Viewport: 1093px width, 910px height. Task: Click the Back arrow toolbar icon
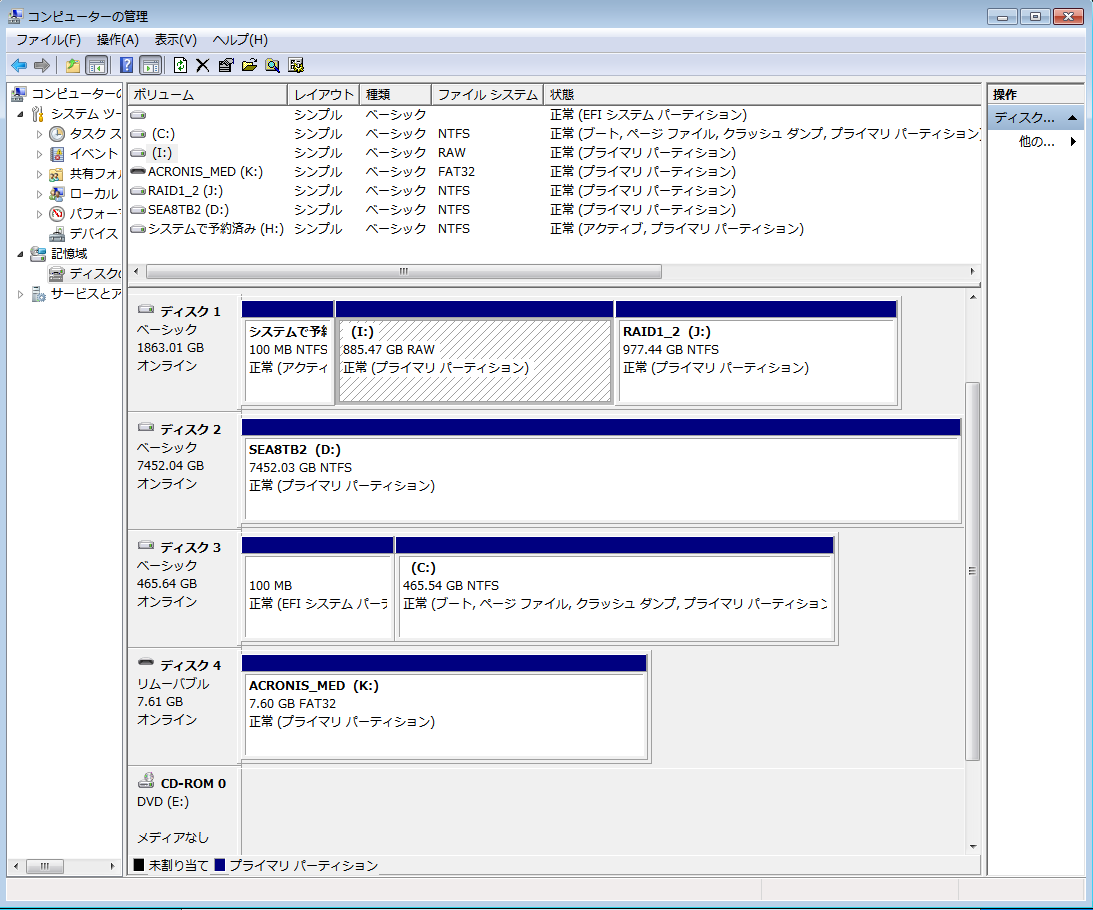(18, 65)
